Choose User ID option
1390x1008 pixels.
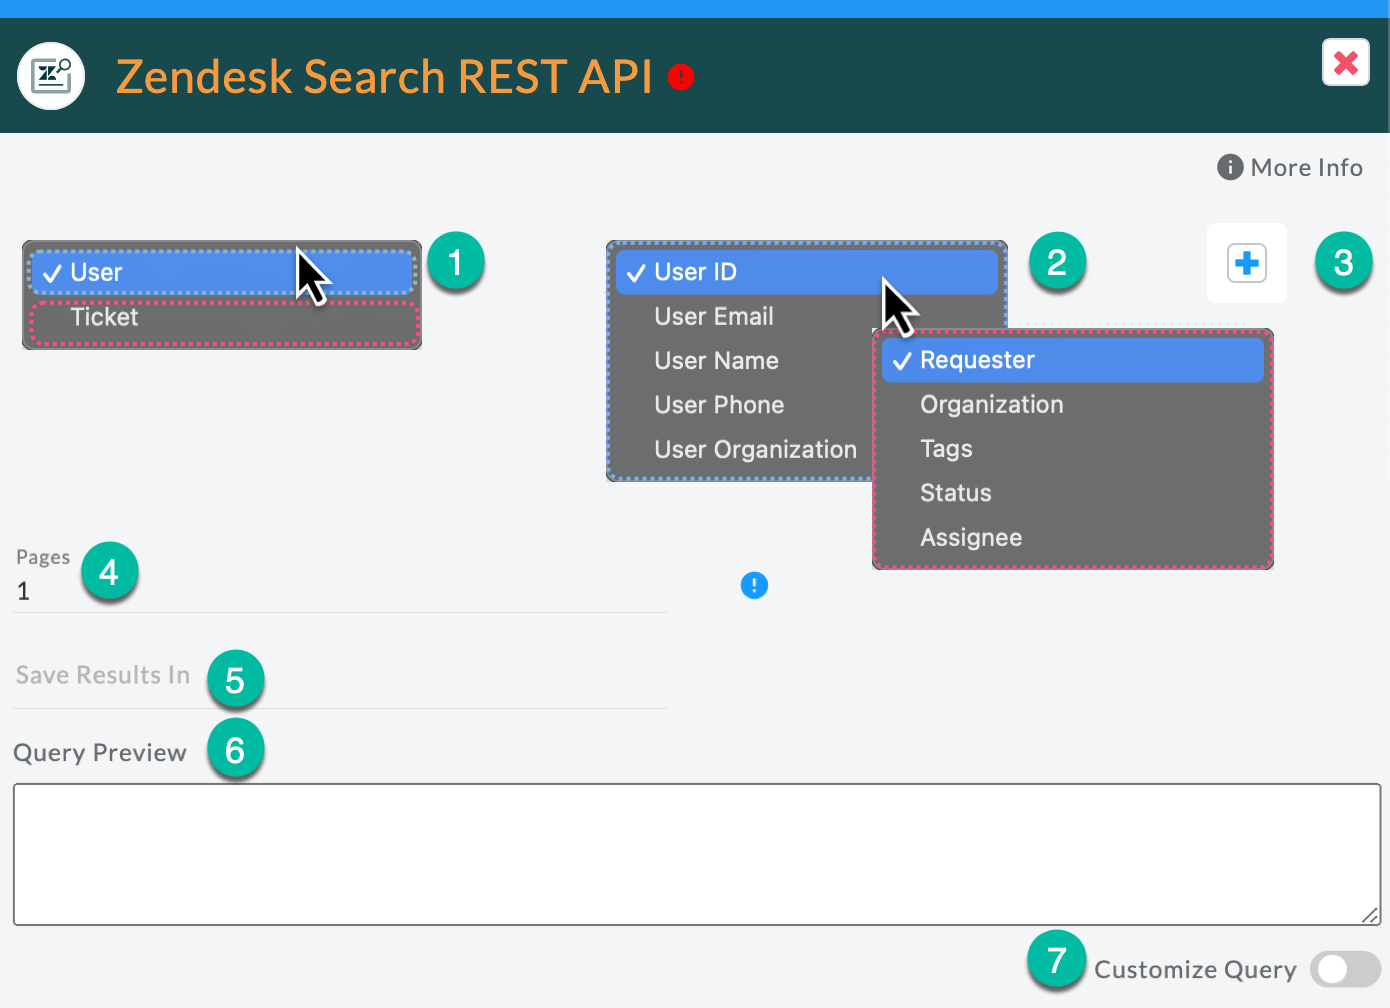(x=807, y=272)
